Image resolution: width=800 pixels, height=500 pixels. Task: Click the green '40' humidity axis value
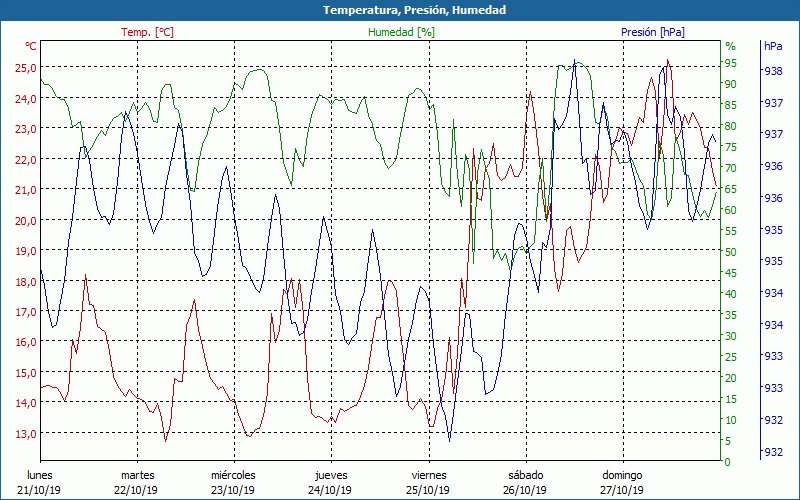pos(731,294)
